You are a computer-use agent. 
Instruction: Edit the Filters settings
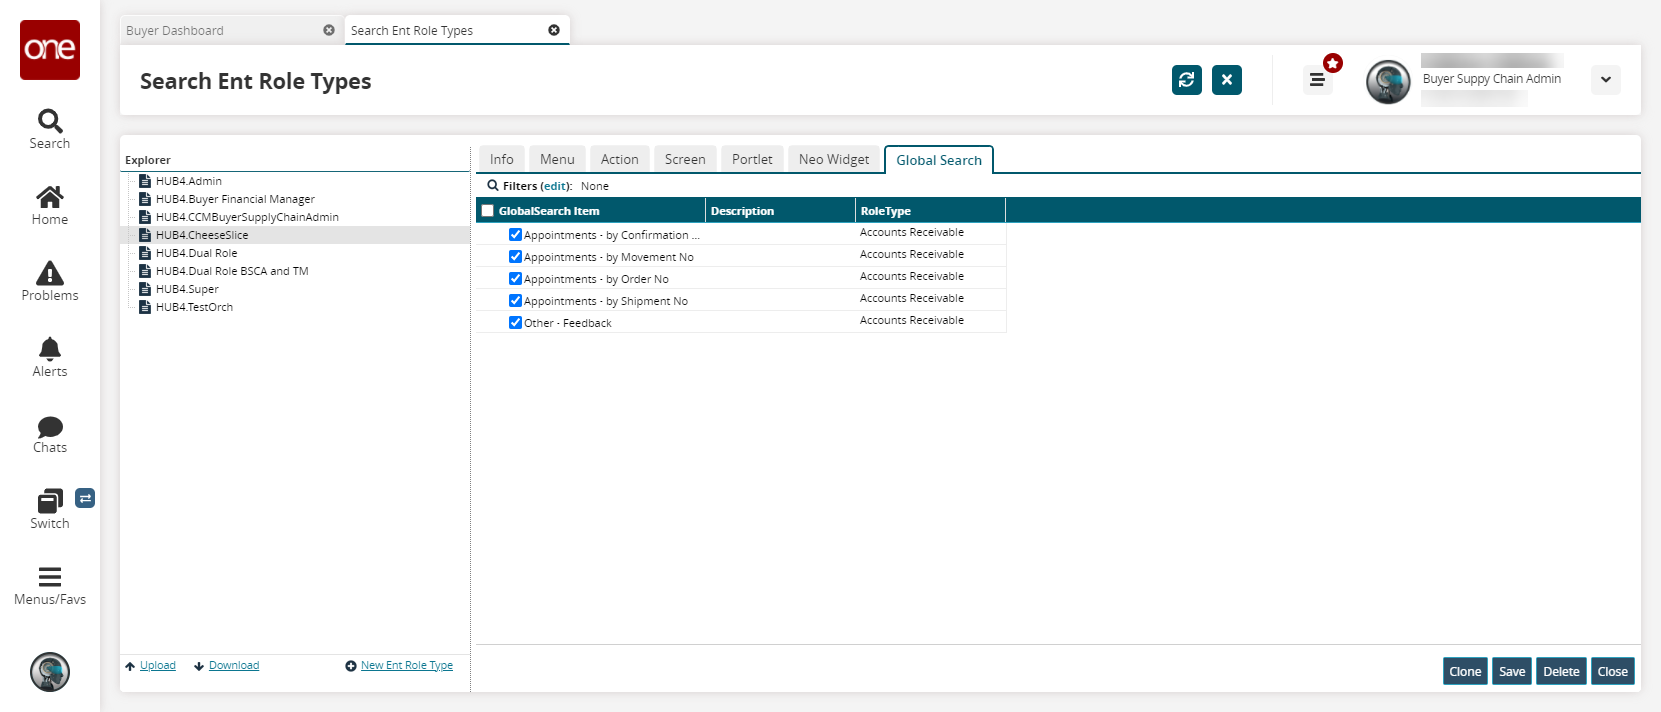click(555, 186)
